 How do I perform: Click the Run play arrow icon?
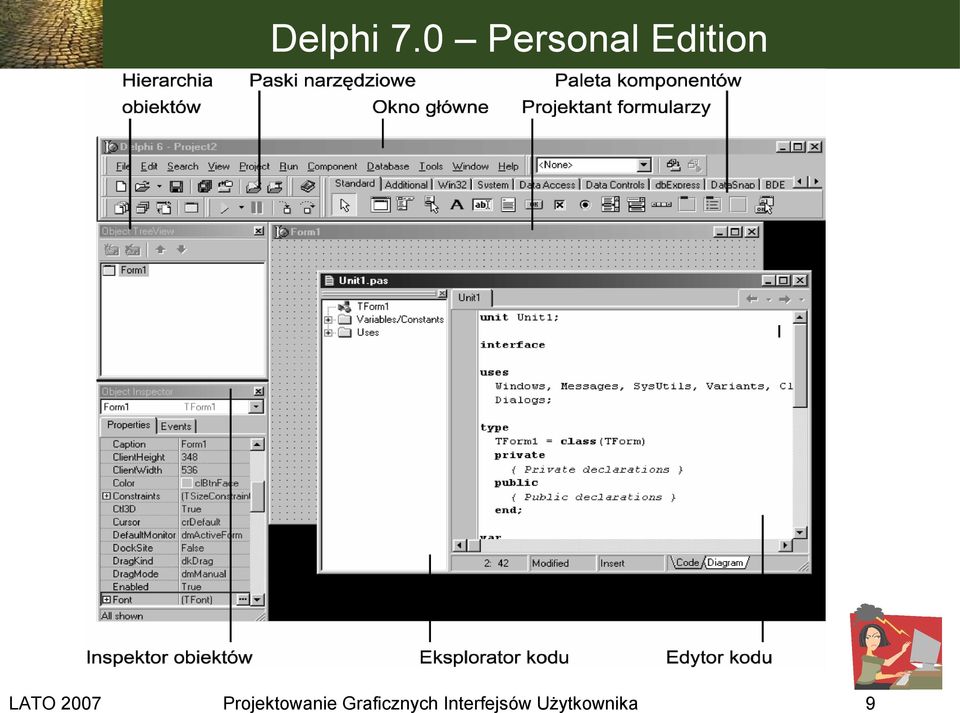pos(225,208)
